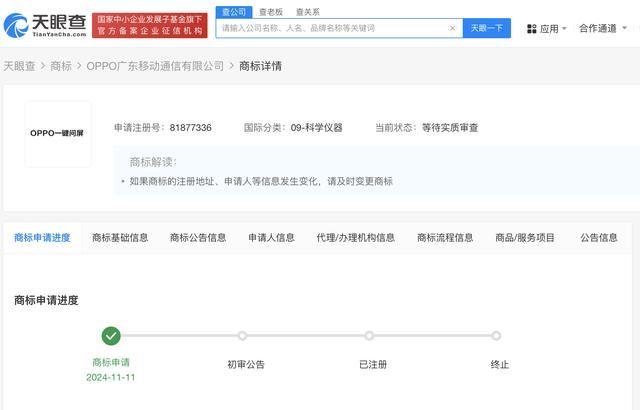Image resolution: width=640 pixels, height=410 pixels.
Task: View the OPPO一键问屏 trademark thumbnail
Action: [x=58, y=134]
